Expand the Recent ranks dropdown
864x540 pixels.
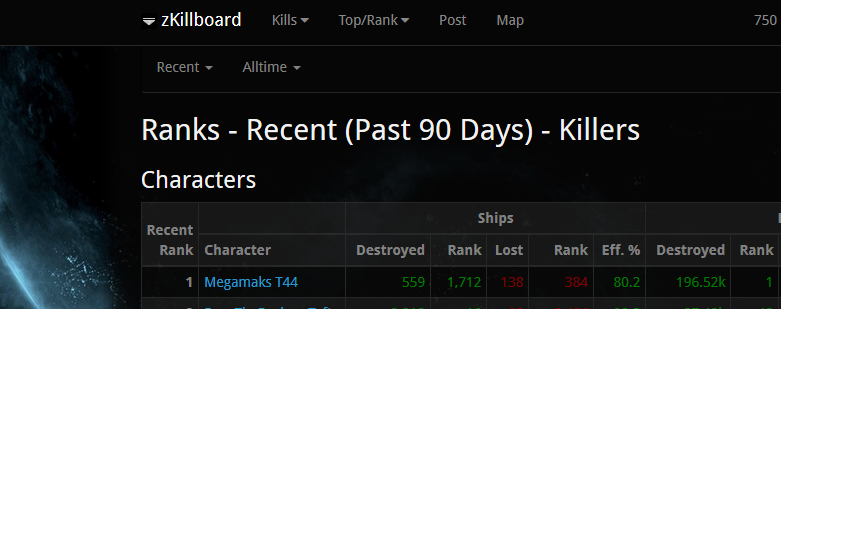click(185, 67)
